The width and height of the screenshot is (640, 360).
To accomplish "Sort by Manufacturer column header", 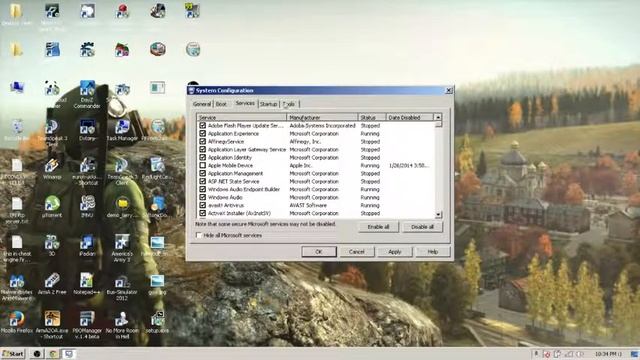I will pos(322,118).
